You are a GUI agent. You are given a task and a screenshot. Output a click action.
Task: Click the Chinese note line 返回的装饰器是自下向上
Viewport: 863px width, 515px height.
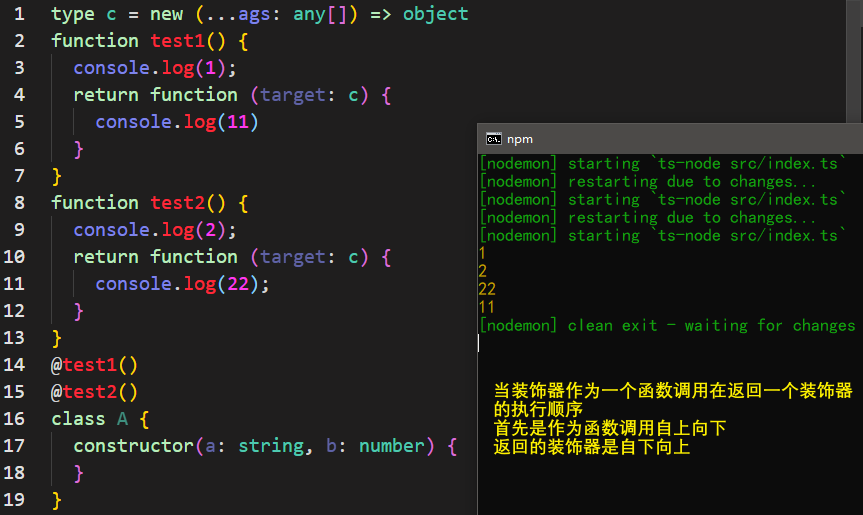592,447
